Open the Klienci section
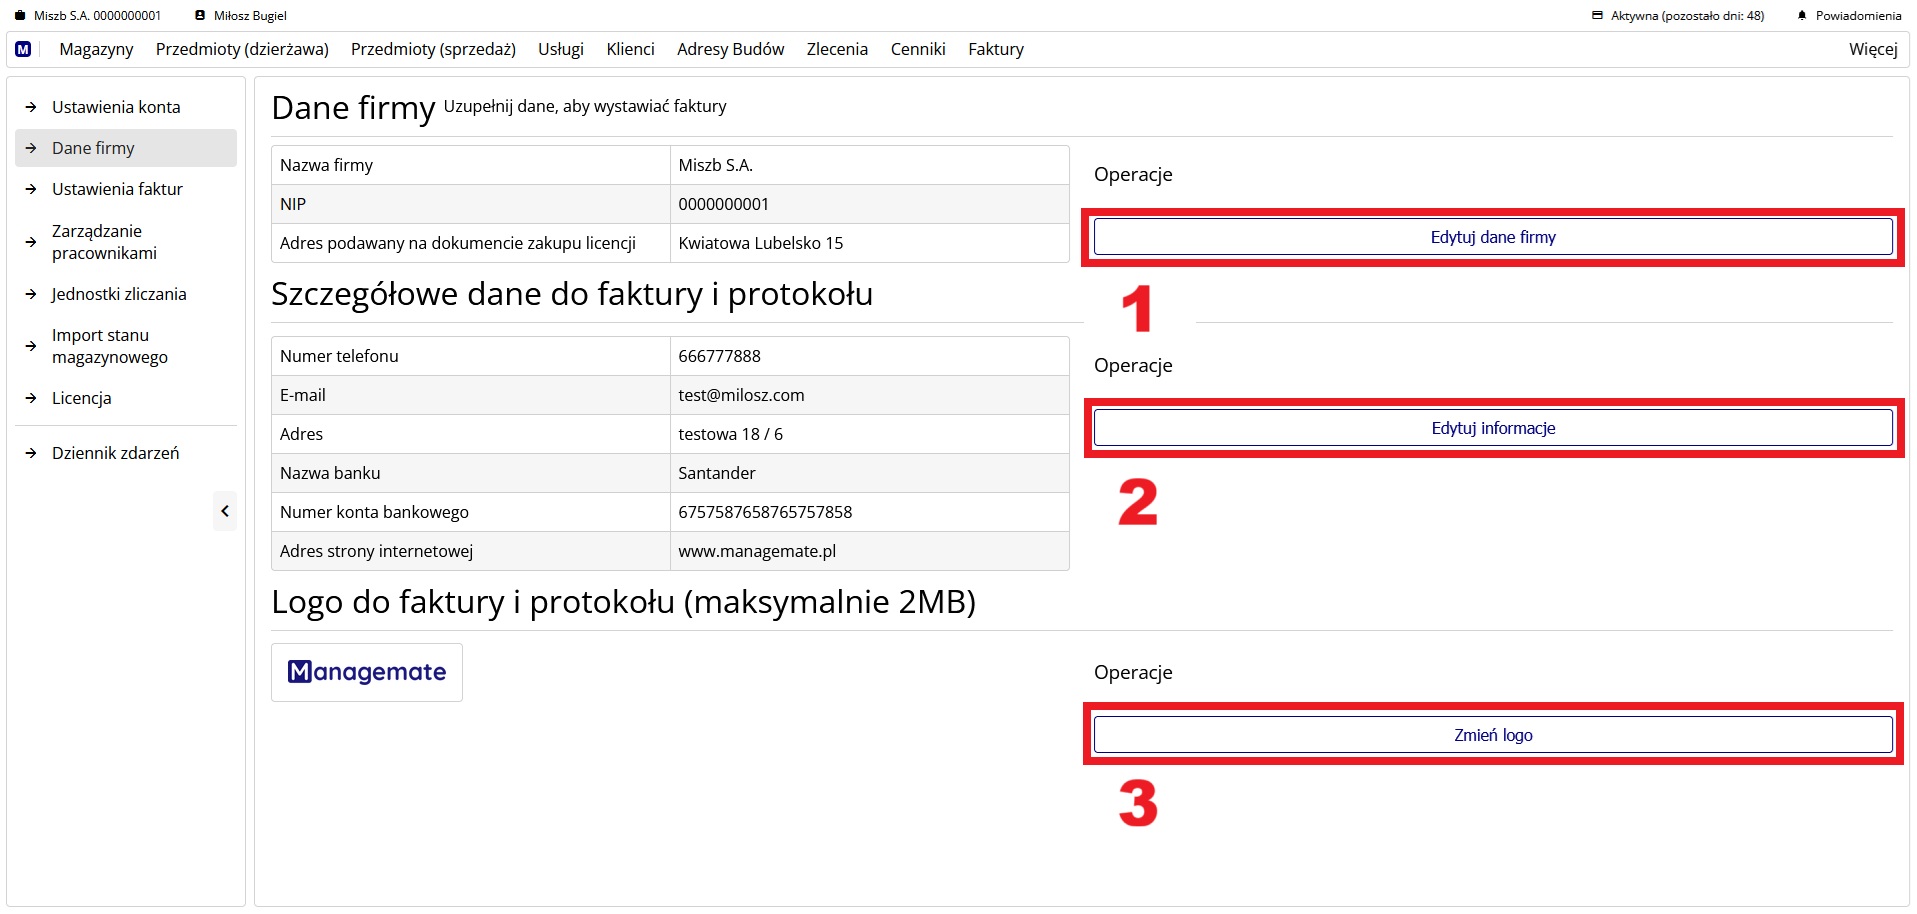 pos(629,49)
